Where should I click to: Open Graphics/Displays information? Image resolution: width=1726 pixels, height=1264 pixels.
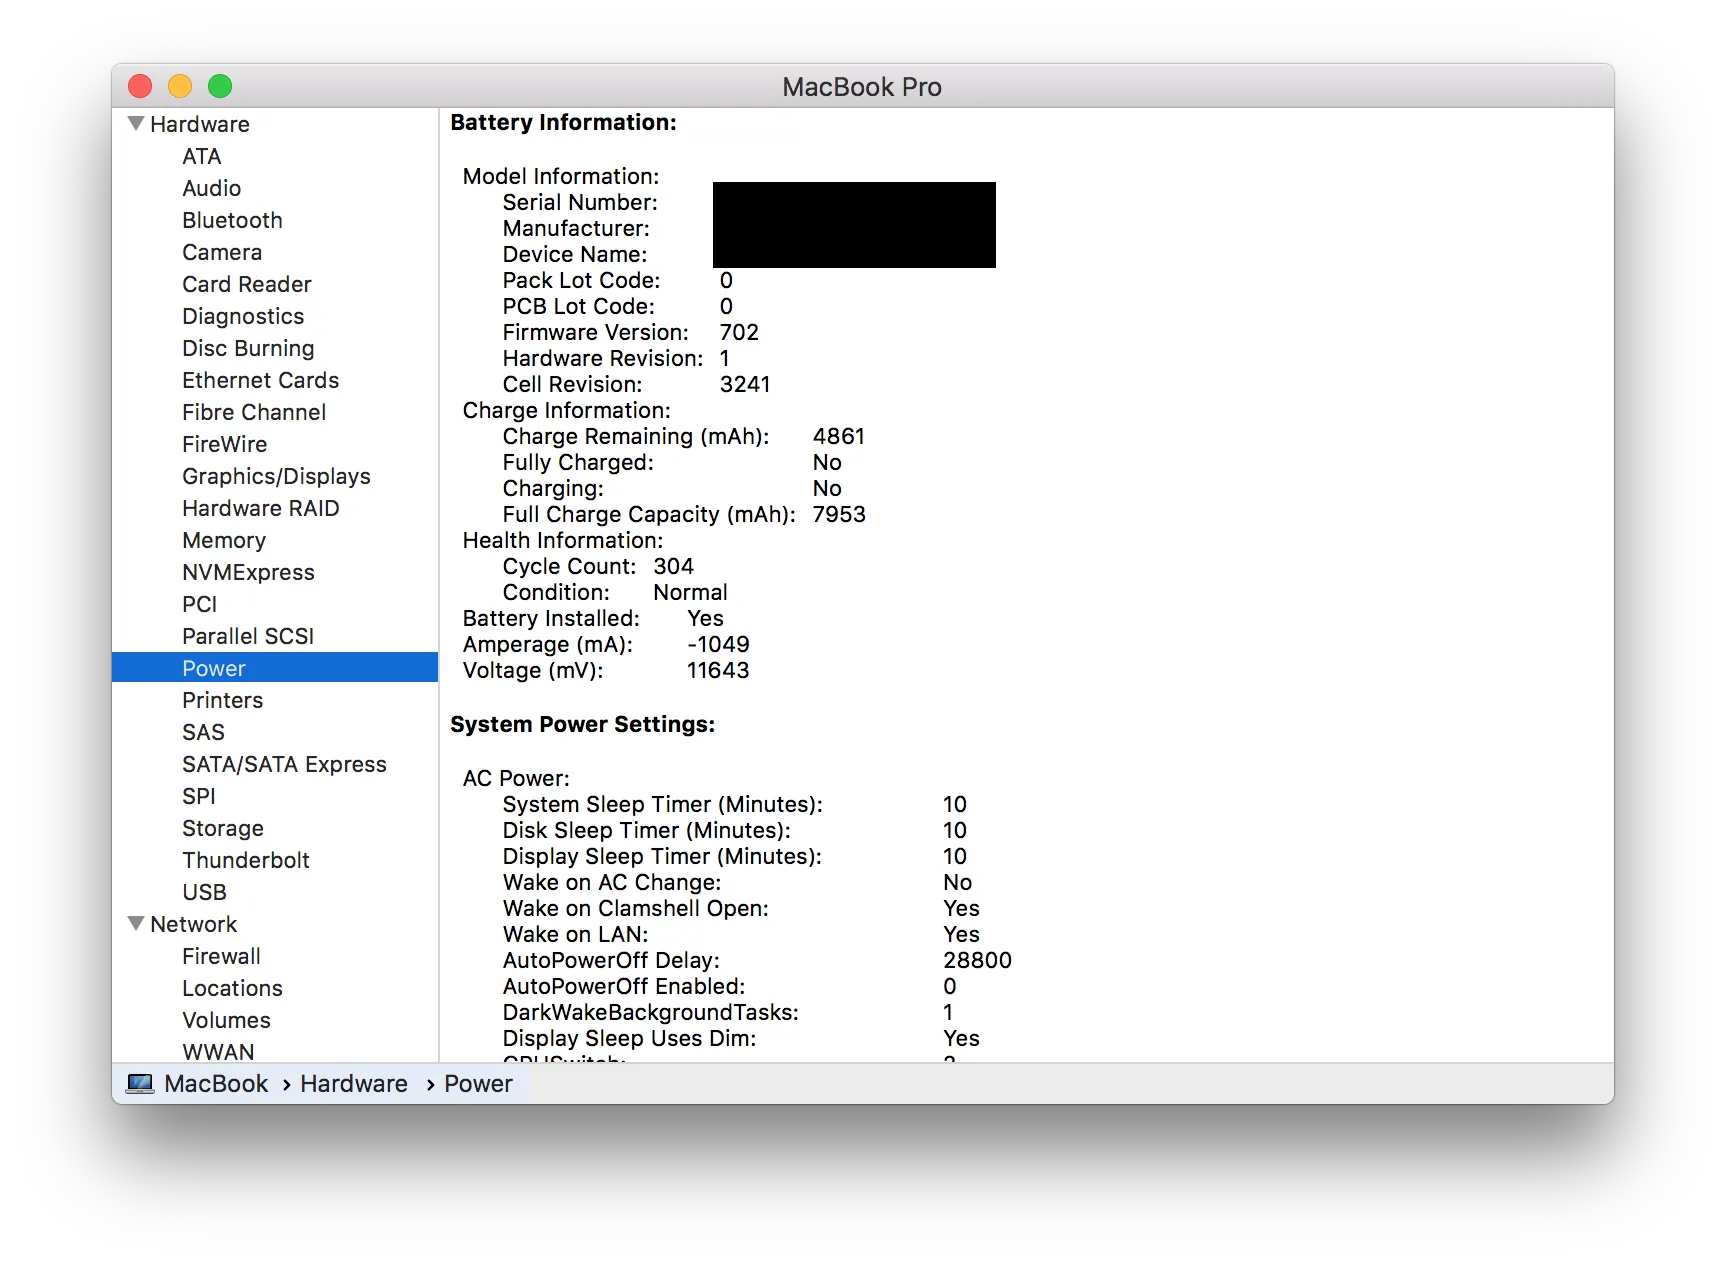pos(276,476)
